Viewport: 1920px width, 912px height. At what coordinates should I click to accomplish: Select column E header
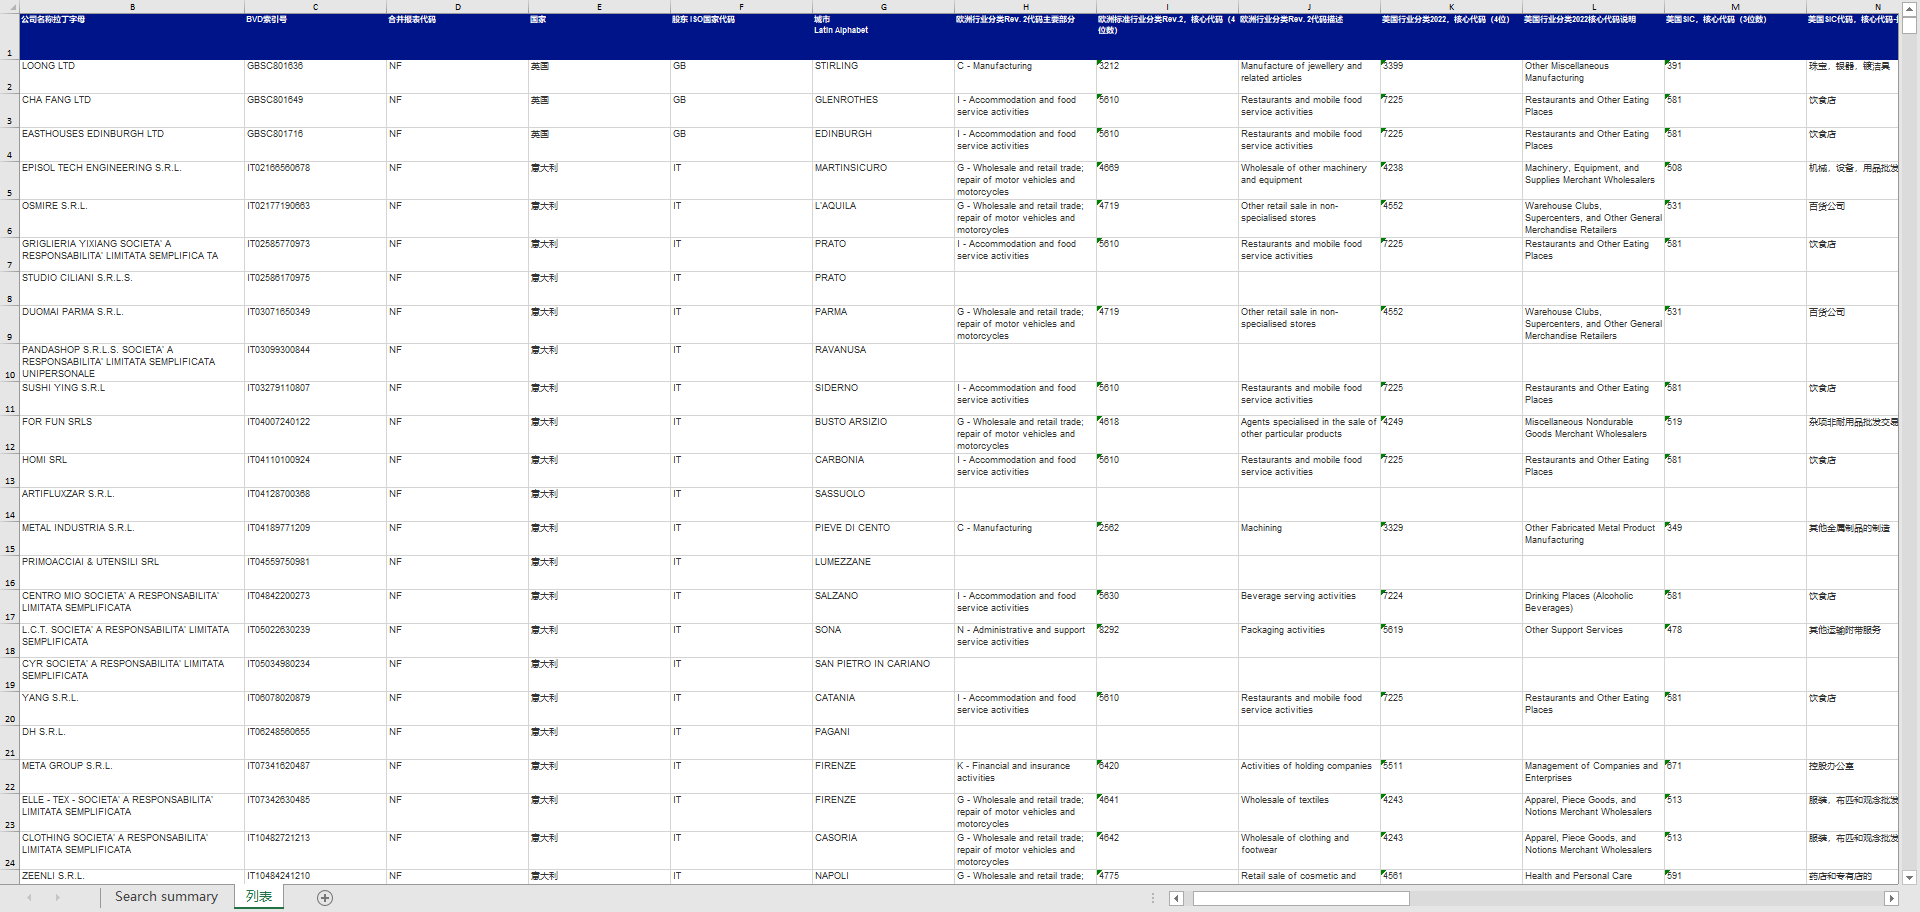(x=599, y=7)
